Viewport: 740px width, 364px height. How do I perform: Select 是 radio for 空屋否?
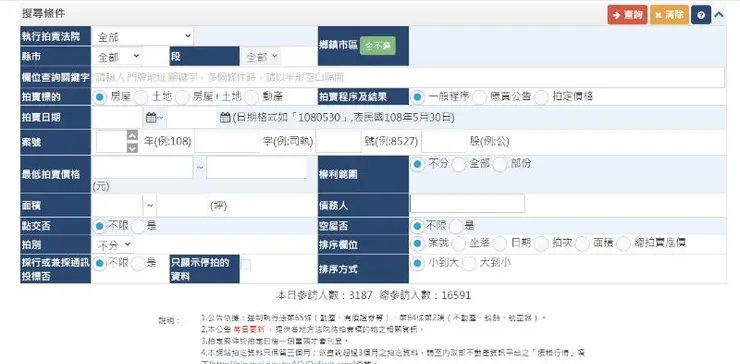coord(456,227)
